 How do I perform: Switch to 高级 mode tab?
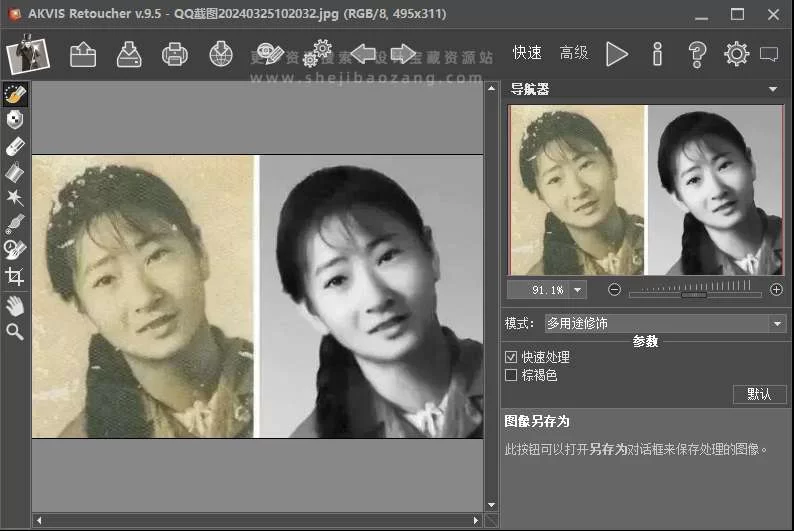click(574, 53)
